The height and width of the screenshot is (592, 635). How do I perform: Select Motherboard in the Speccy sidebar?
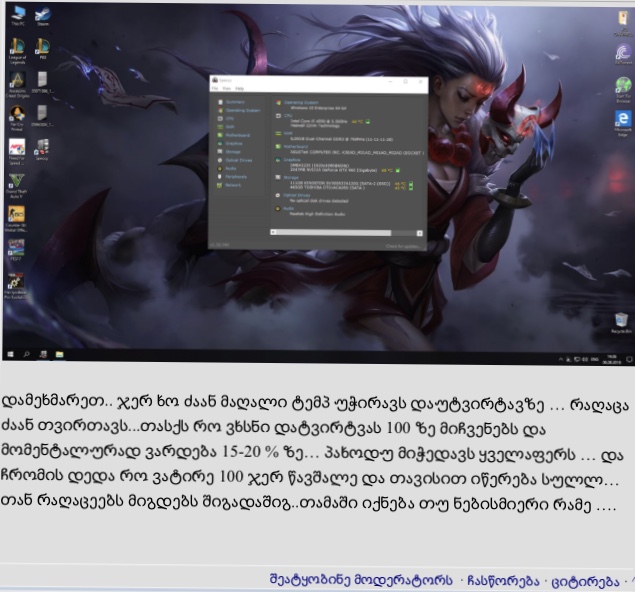tap(234, 135)
